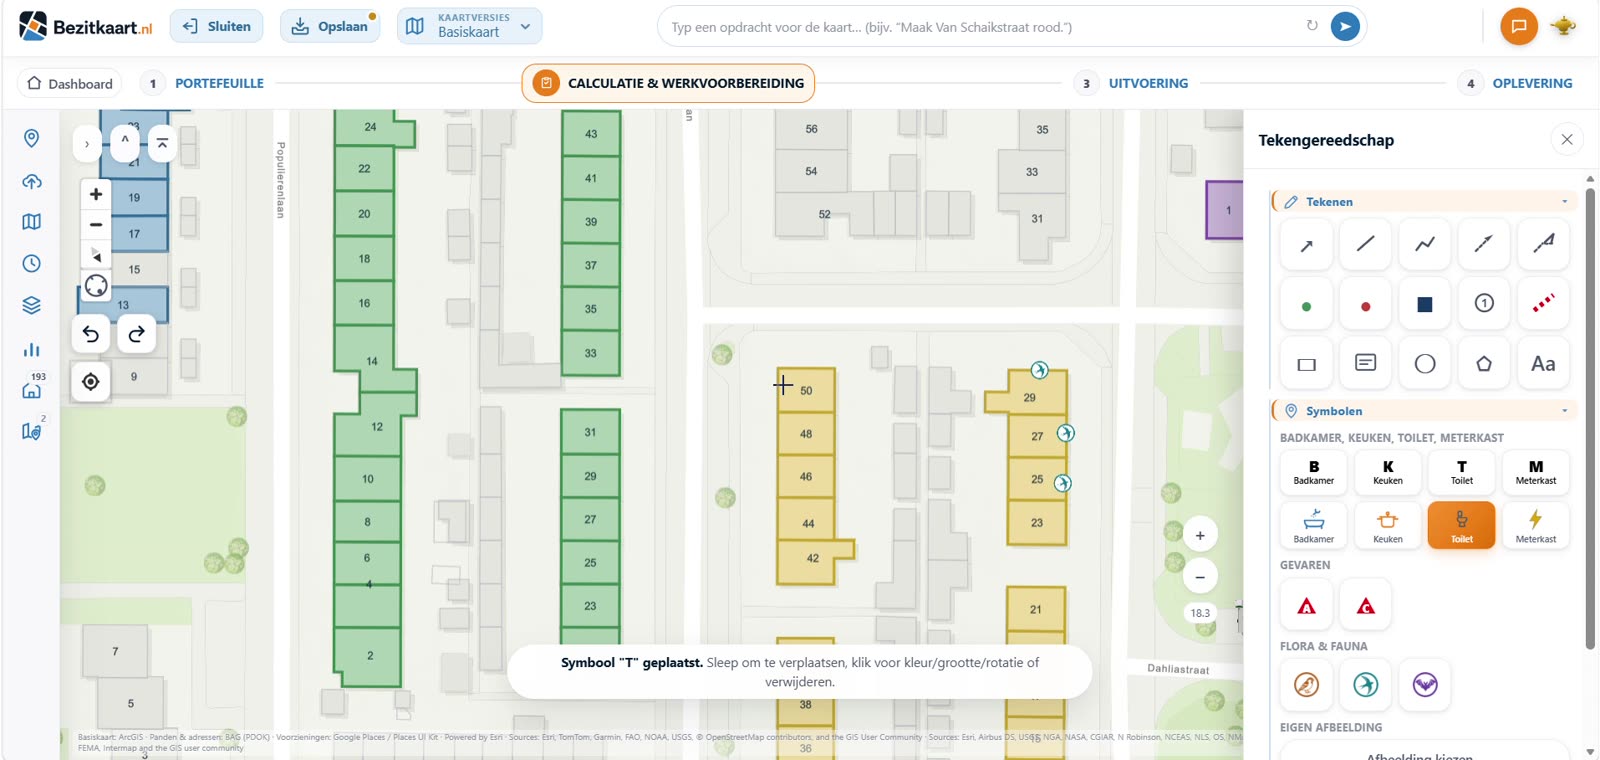Select the red dashed line tool
The width and height of the screenshot is (1600, 760).
(x=1543, y=304)
